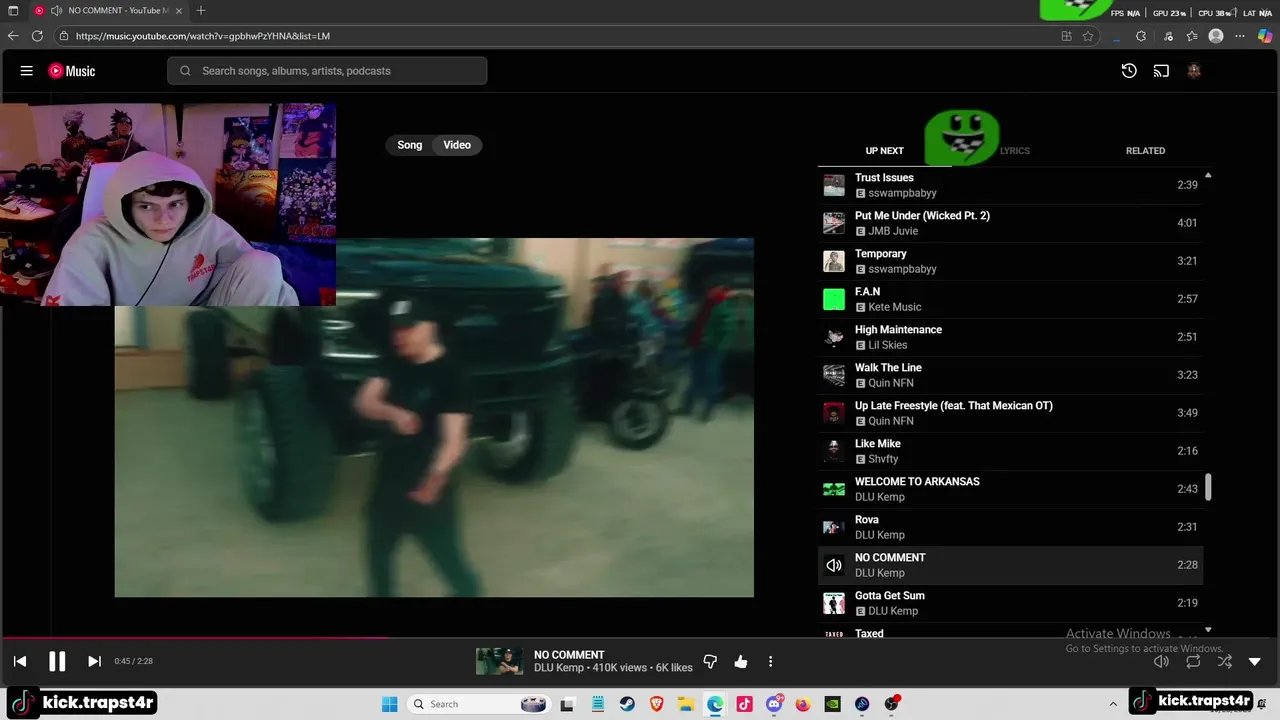This screenshot has height=720, width=1280.
Task: Go back in the browser
Action: 13,36
